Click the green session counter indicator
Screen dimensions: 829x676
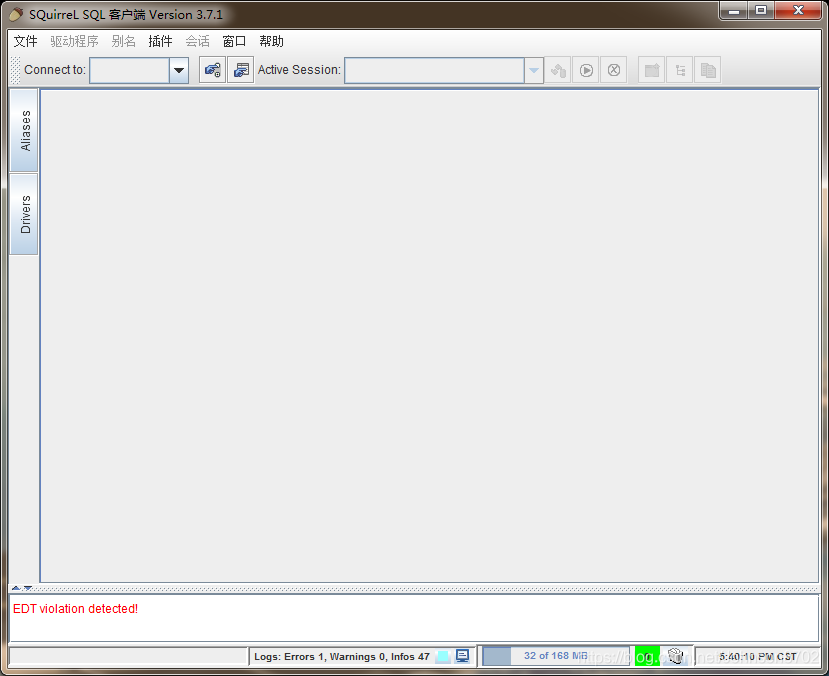(647, 656)
